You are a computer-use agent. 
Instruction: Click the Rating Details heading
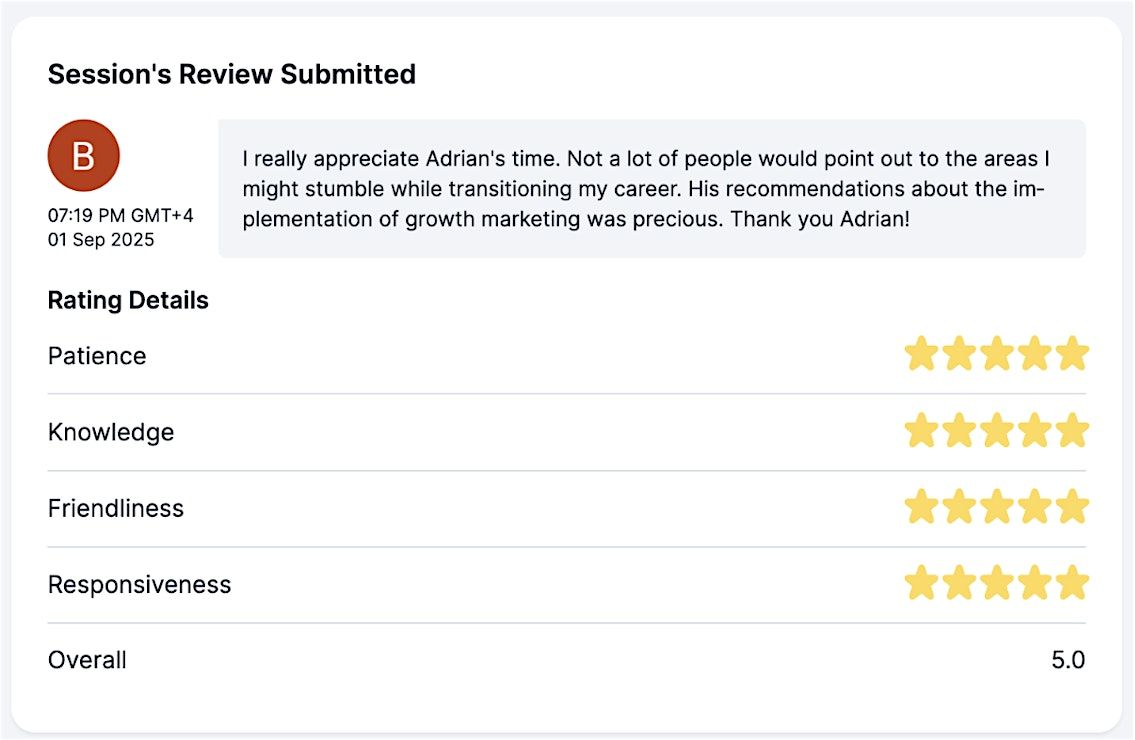click(x=128, y=300)
